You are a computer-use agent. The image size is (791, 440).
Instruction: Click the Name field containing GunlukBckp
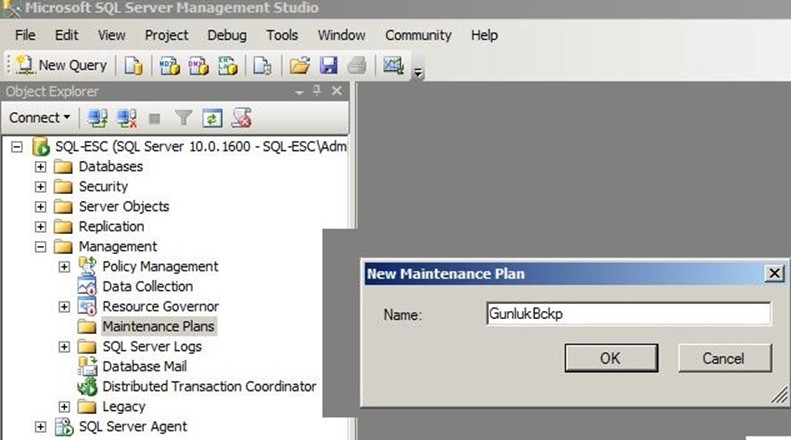[x=627, y=314]
